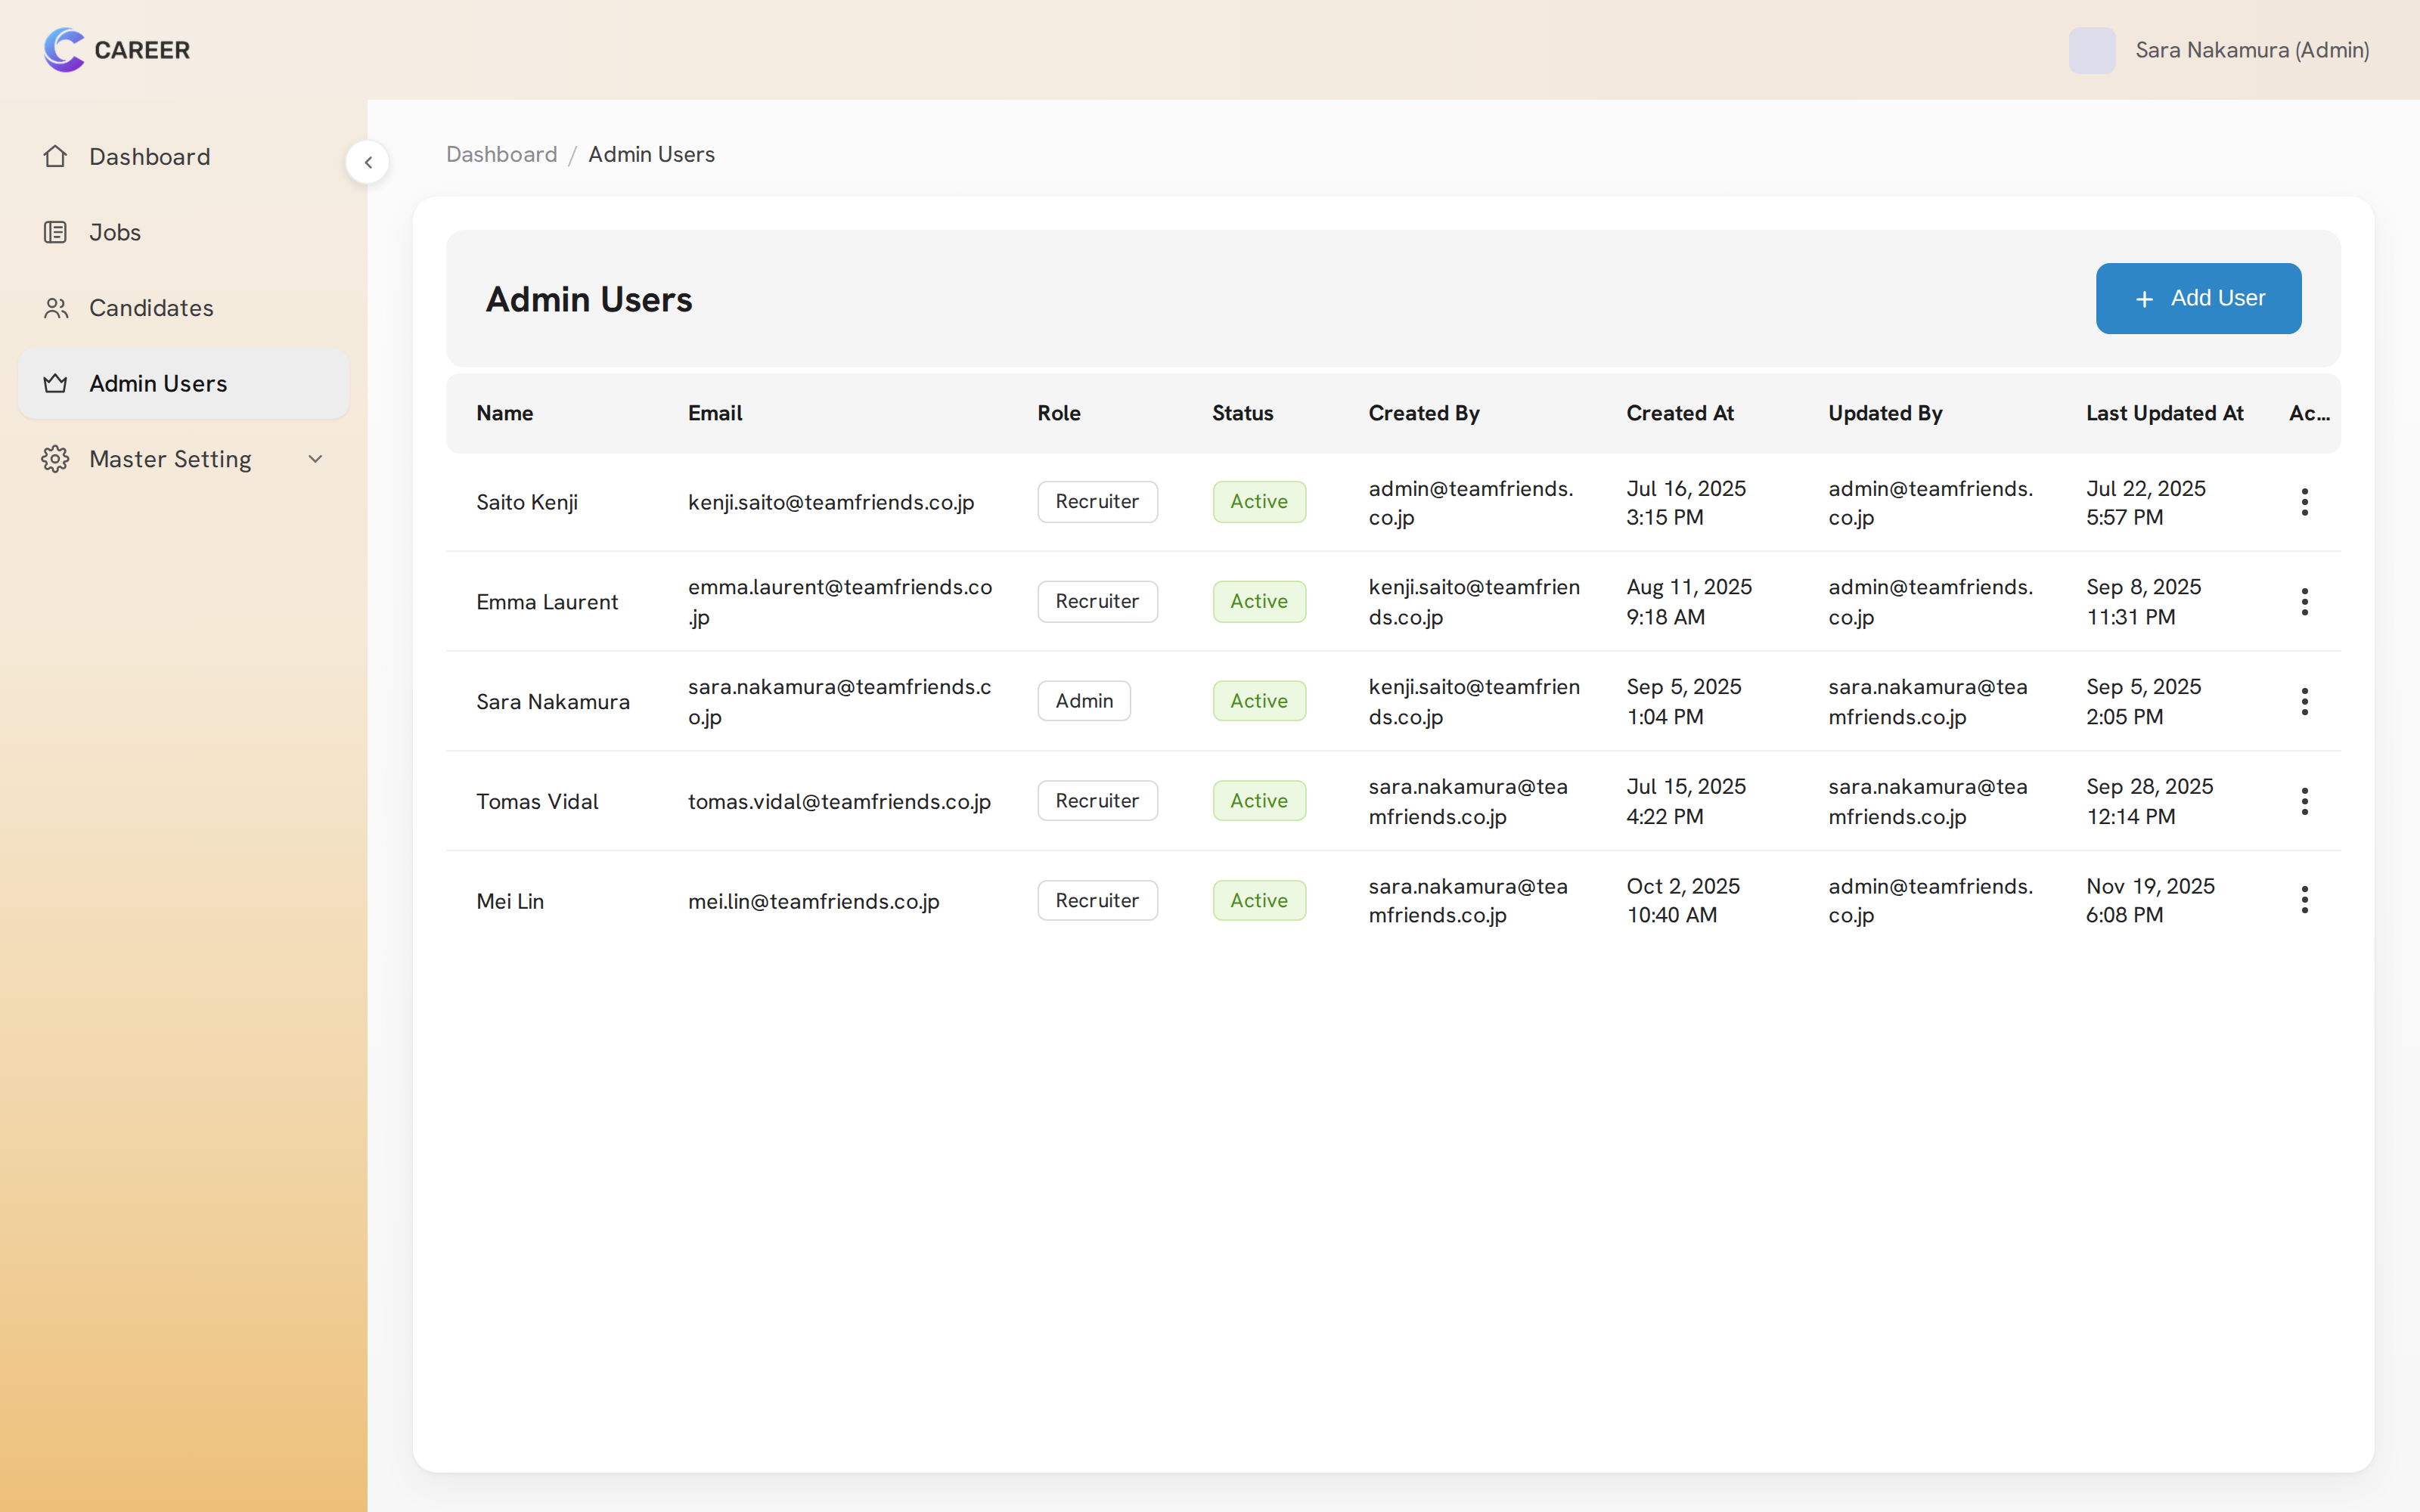
Task: Click the Master Setting gear icon
Action: pyautogui.click(x=56, y=459)
